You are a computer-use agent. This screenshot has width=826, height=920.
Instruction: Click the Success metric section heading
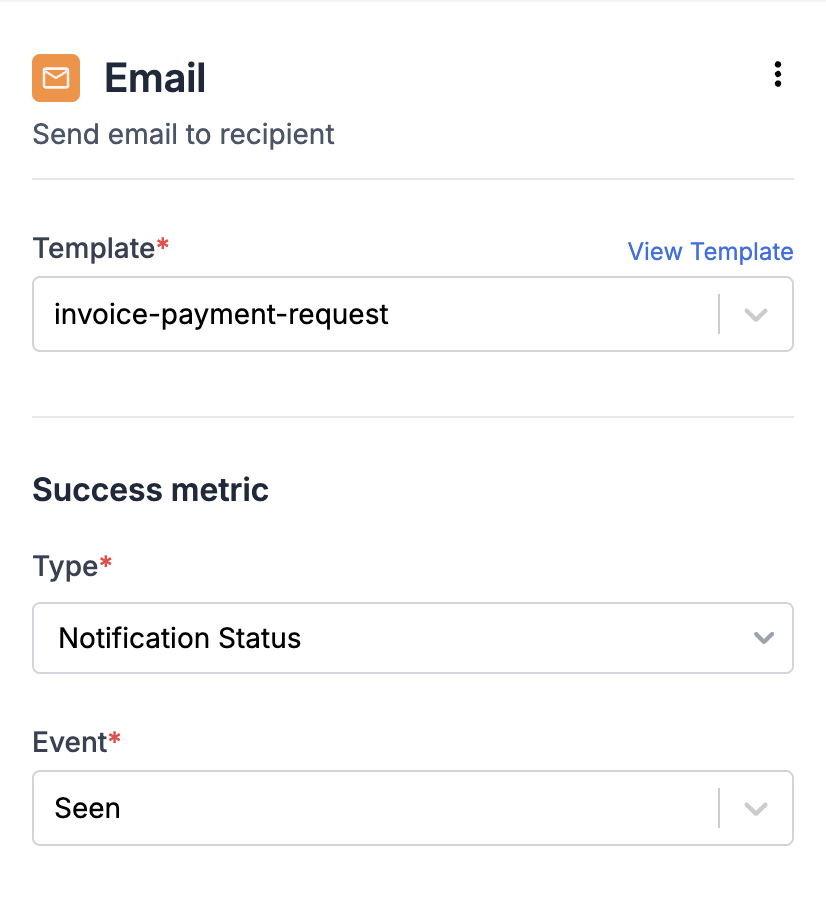(150, 490)
